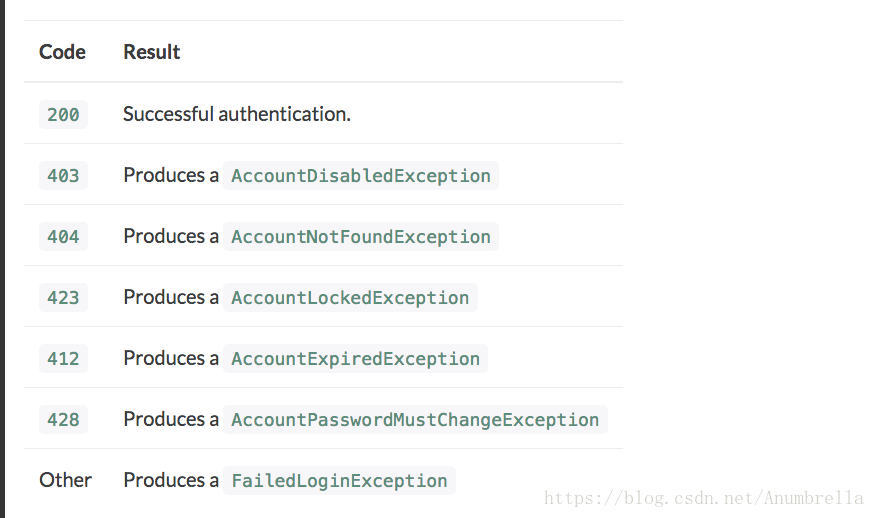Select the FailedLoginException code text
The height and width of the screenshot is (518, 875).
[339, 480]
